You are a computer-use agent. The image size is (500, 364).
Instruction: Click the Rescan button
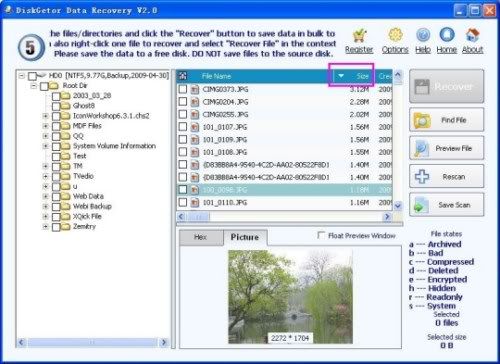point(446,177)
